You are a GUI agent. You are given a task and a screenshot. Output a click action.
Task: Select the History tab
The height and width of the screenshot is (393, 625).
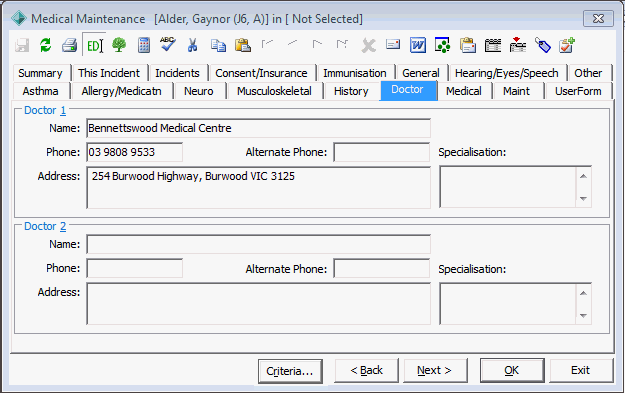tap(351, 91)
